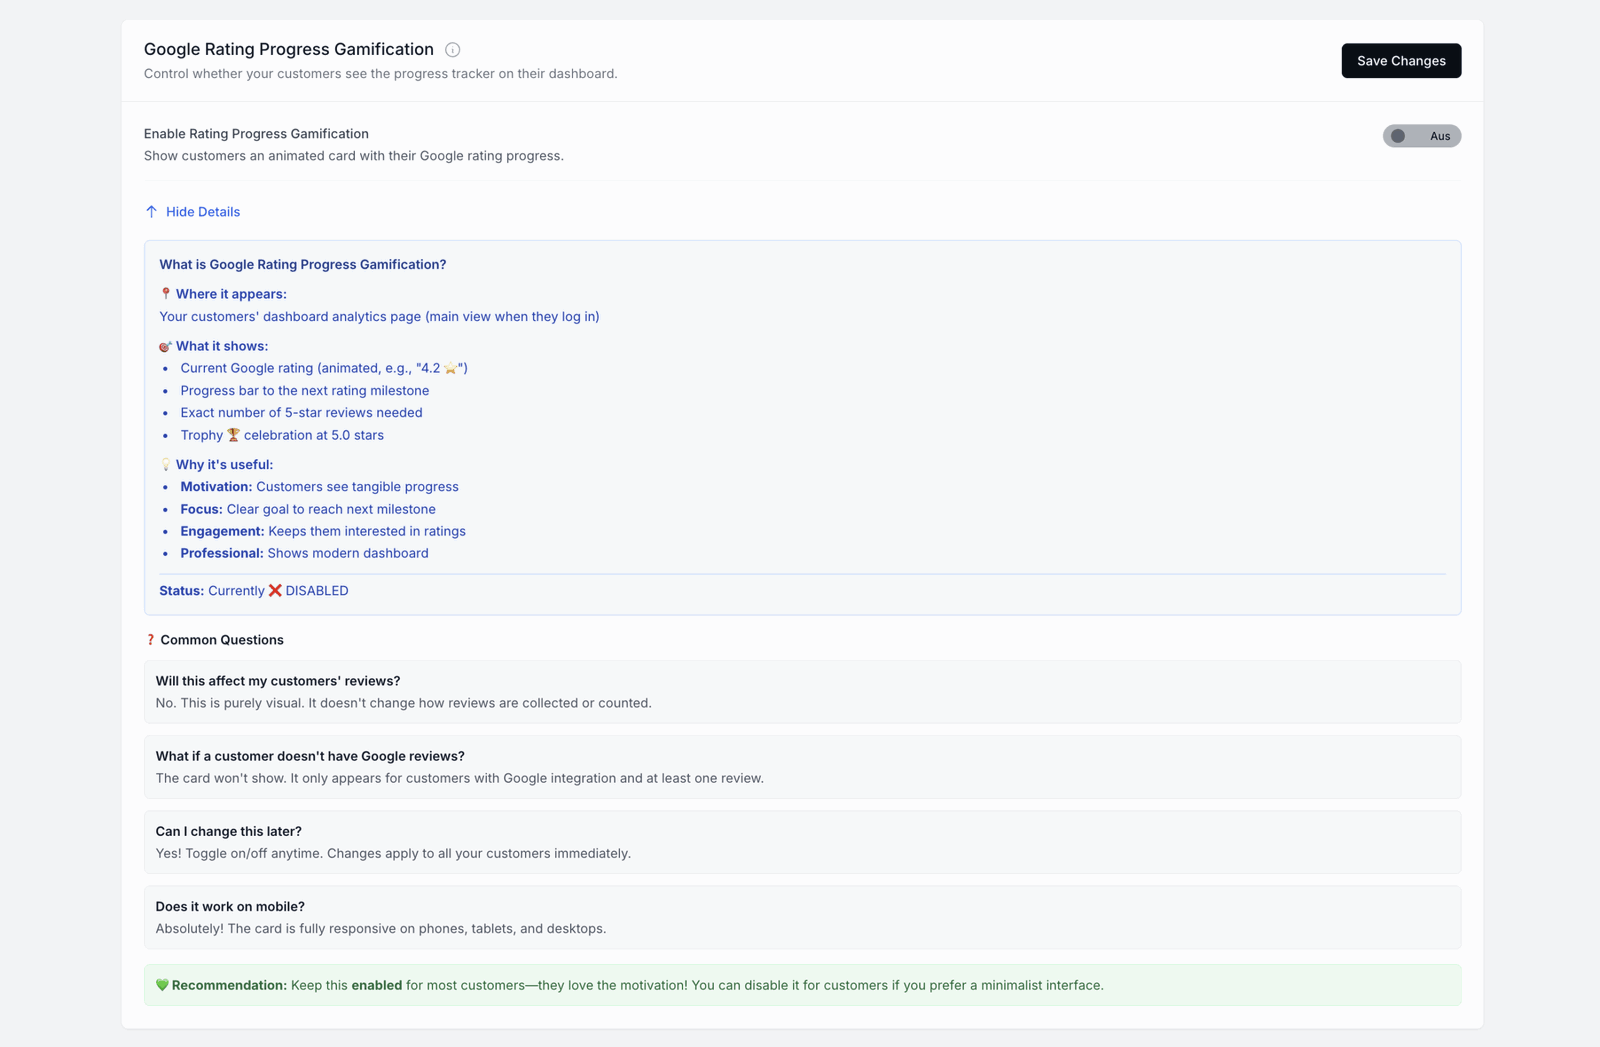The width and height of the screenshot is (1600, 1047).
Task: Click the location pin icon before Where it appears
Action: (x=164, y=293)
